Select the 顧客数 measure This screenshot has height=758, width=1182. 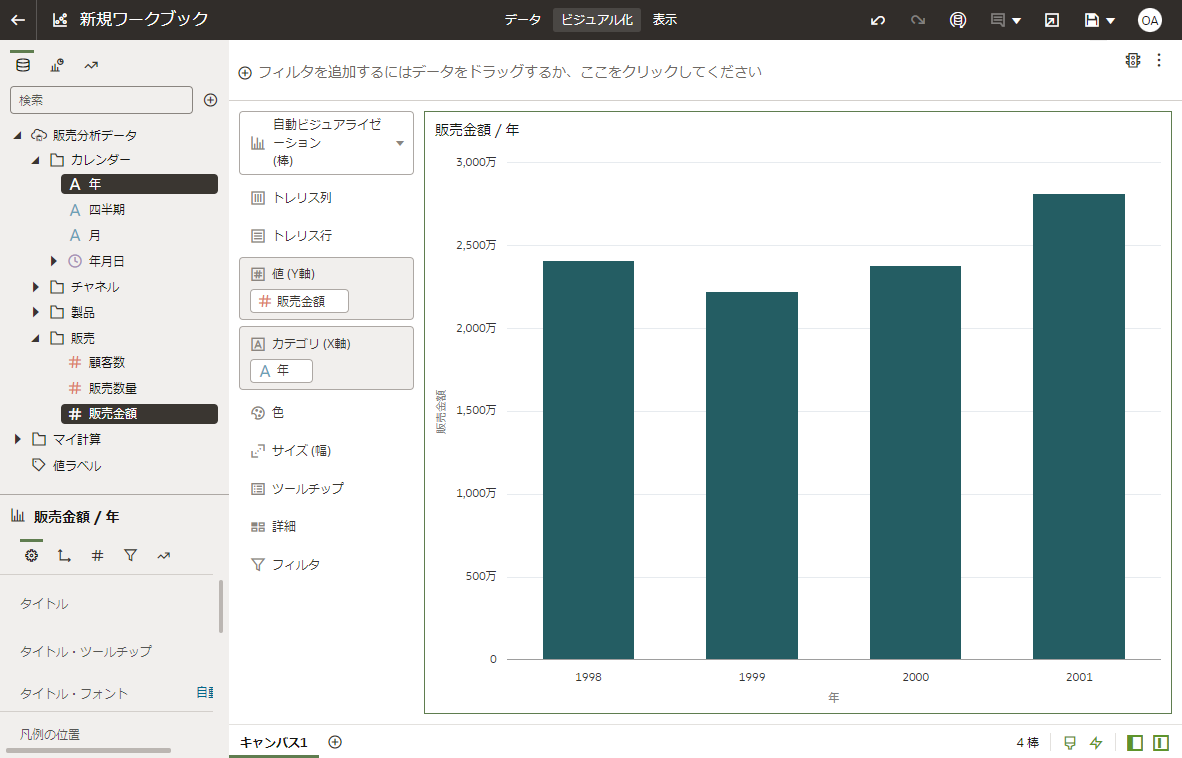coord(106,362)
